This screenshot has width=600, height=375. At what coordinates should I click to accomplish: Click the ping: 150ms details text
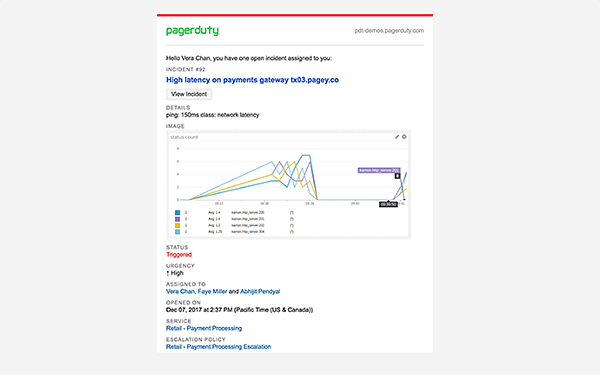click(212, 115)
